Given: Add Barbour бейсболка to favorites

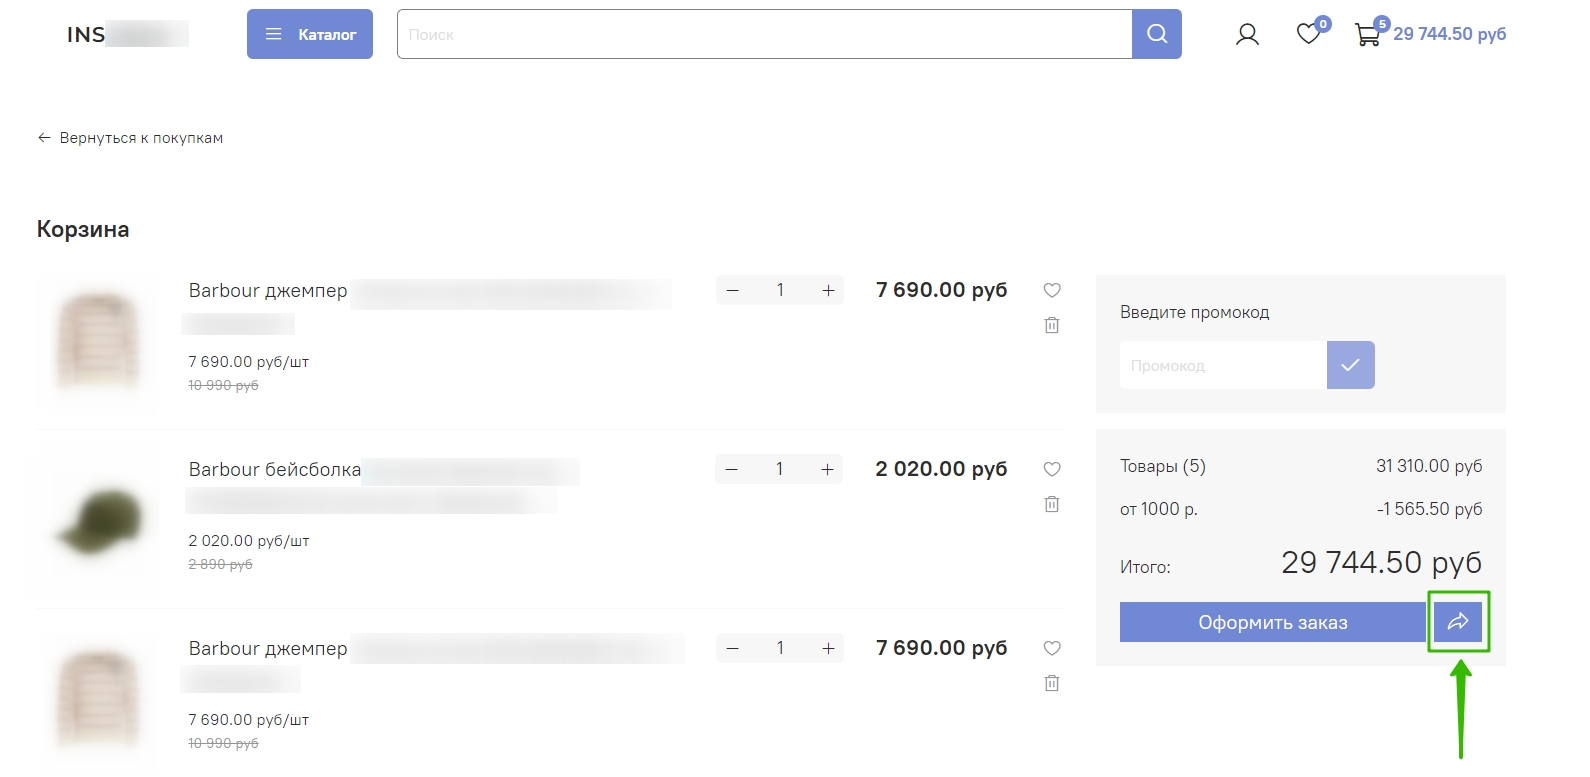Looking at the screenshot, I should [x=1052, y=469].
